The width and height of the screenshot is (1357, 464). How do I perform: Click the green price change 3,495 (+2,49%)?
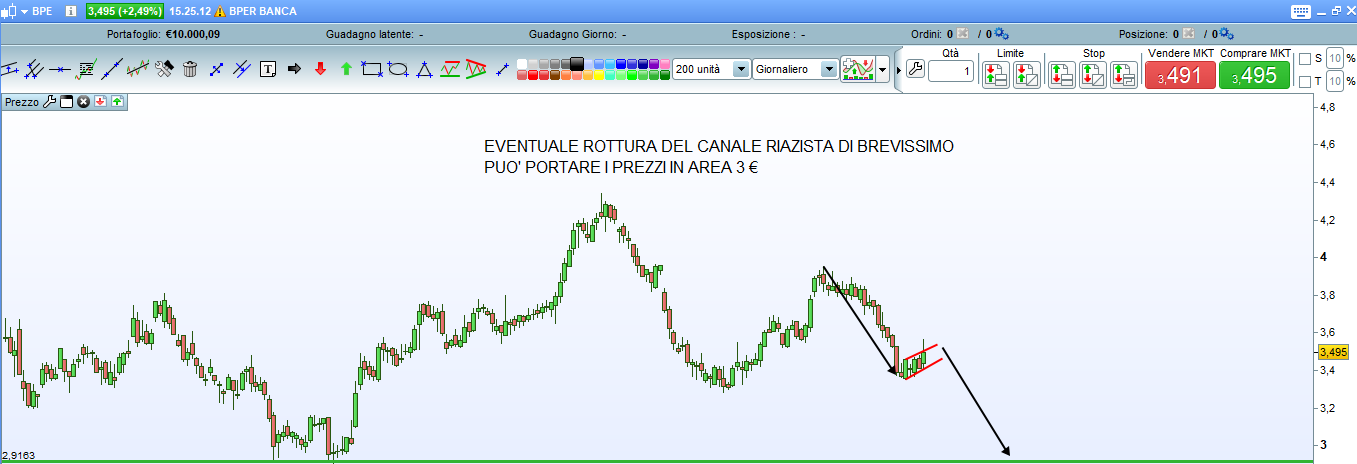pos(125,11)
